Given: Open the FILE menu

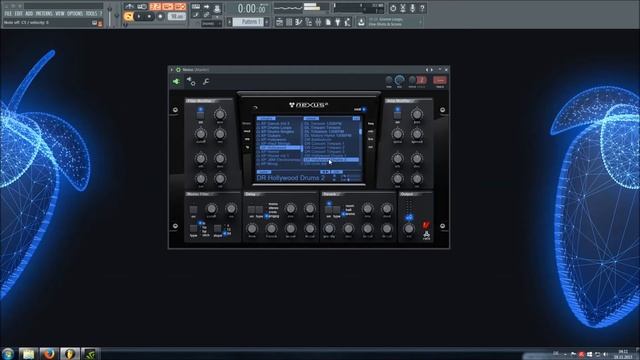Looking at the screenshot, I should point(8,13).
